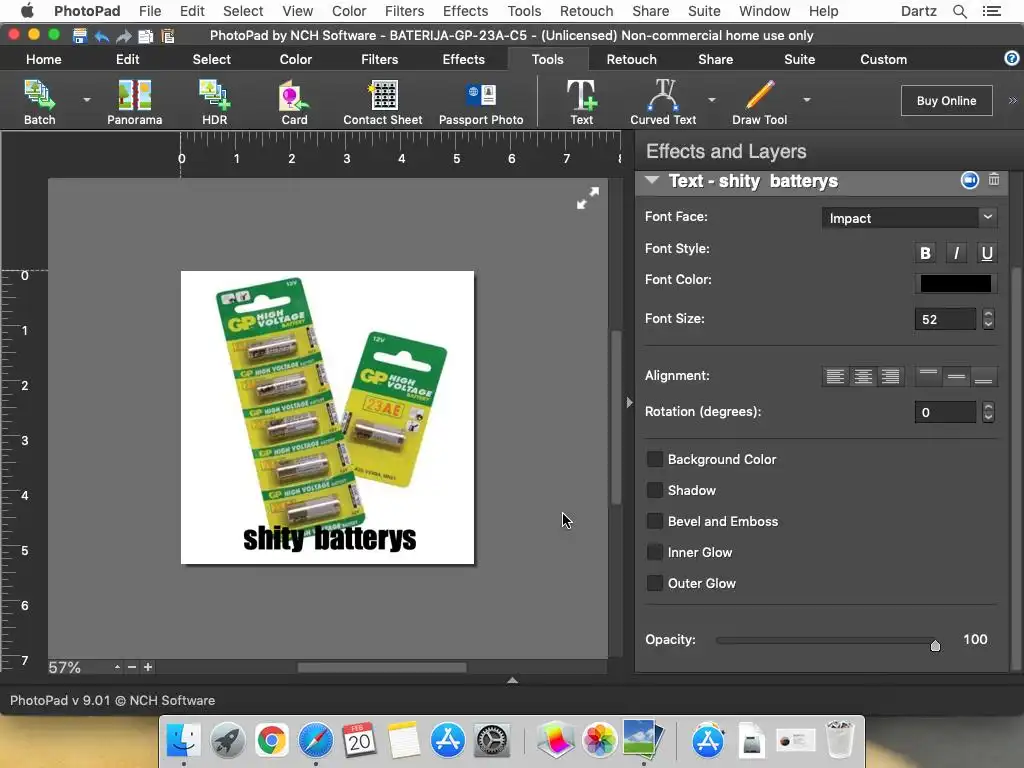Click the Opacity slider handle
The height and width of the screenshot is (768, 1024).
(935, 645)
